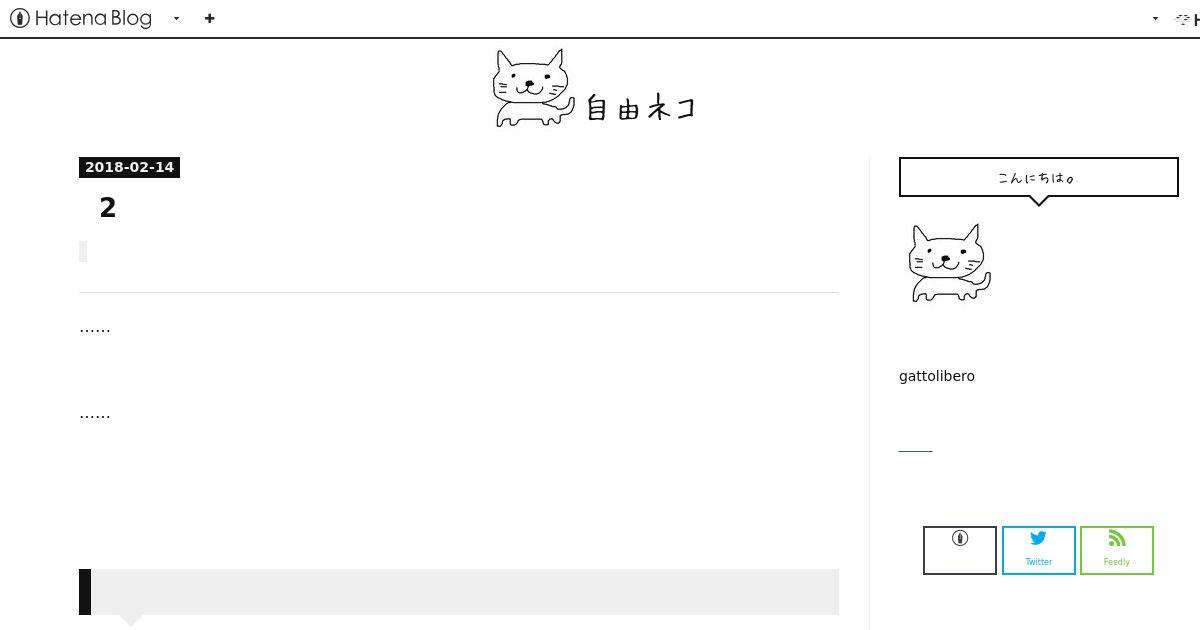The height and width of the screenshot is (630, 1200).
Task: Click the small link under gattolibero
Action: coord(915,450)
